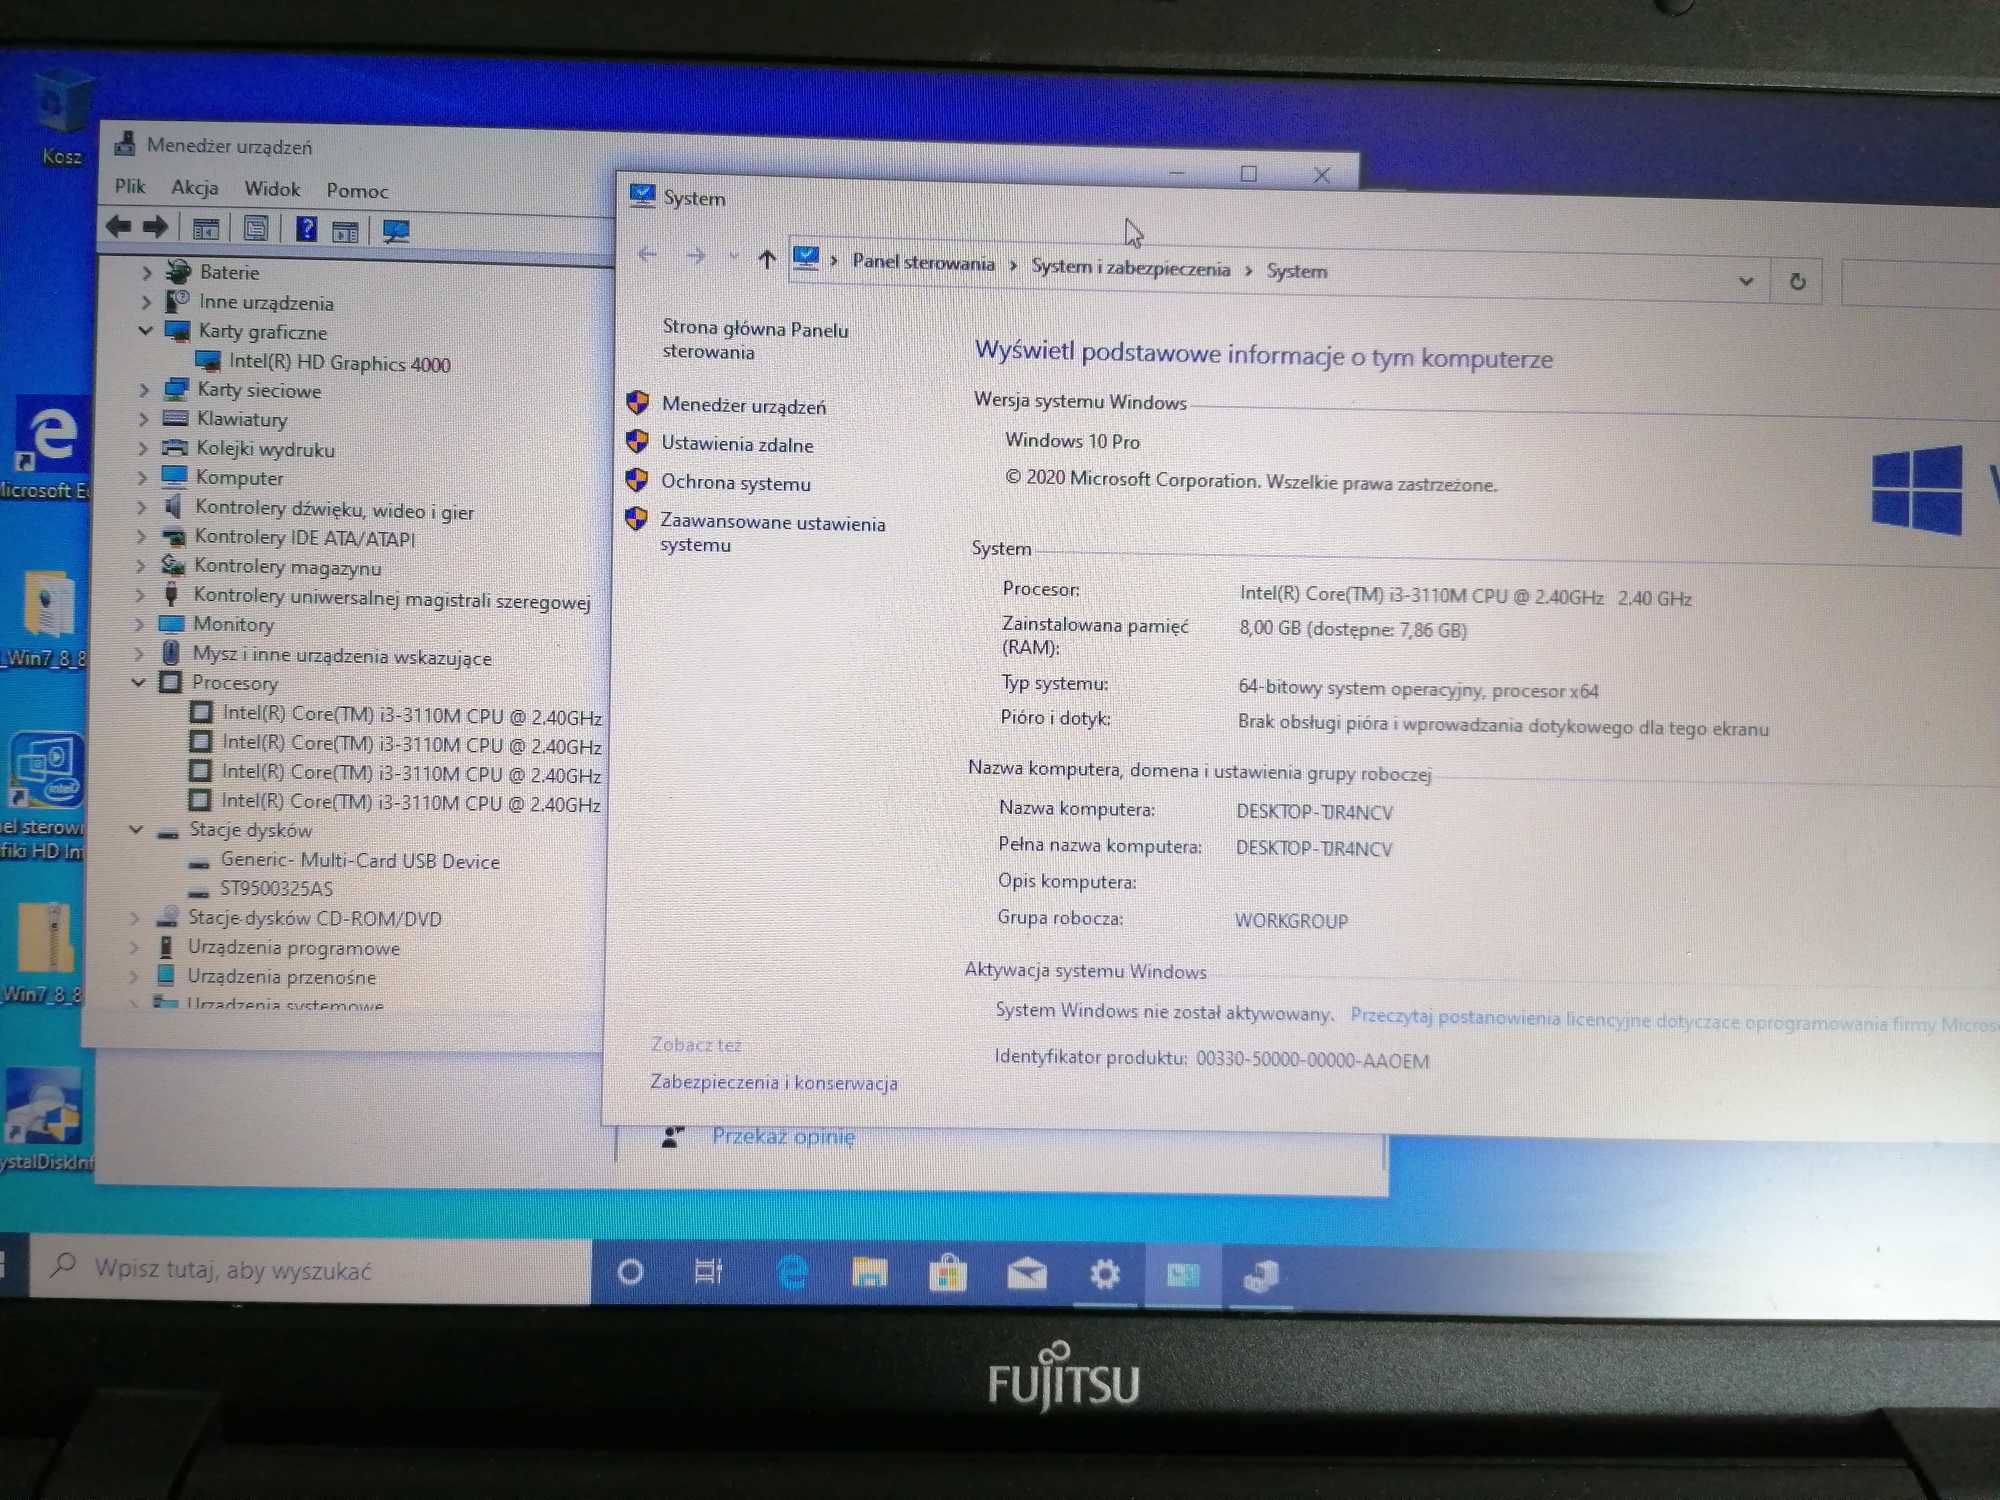Click the show/hide console tree toolbar icon
The height and width of the screenshot is (1500, 2000).
(x=206, y=229)
